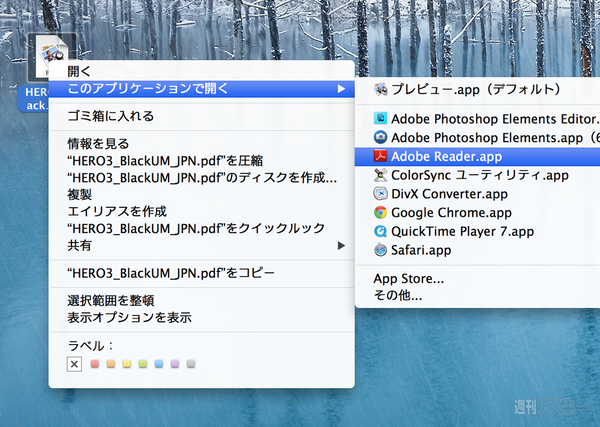Open with Safari.app
The width and height of the screenshot is (600, 427).
(x=478, y=250)
